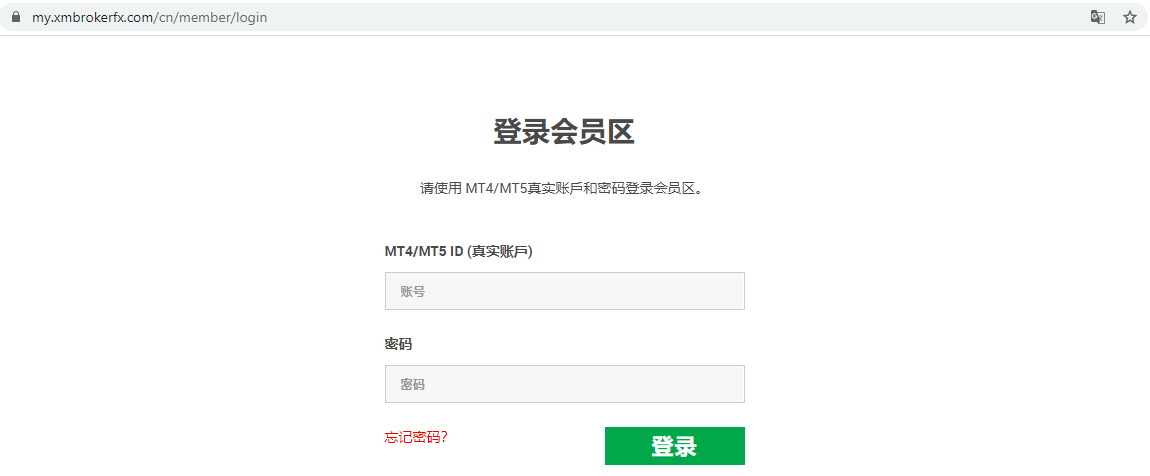1150x476 pixels.
Task: Click the right end of account field
Action: point(730,291)
